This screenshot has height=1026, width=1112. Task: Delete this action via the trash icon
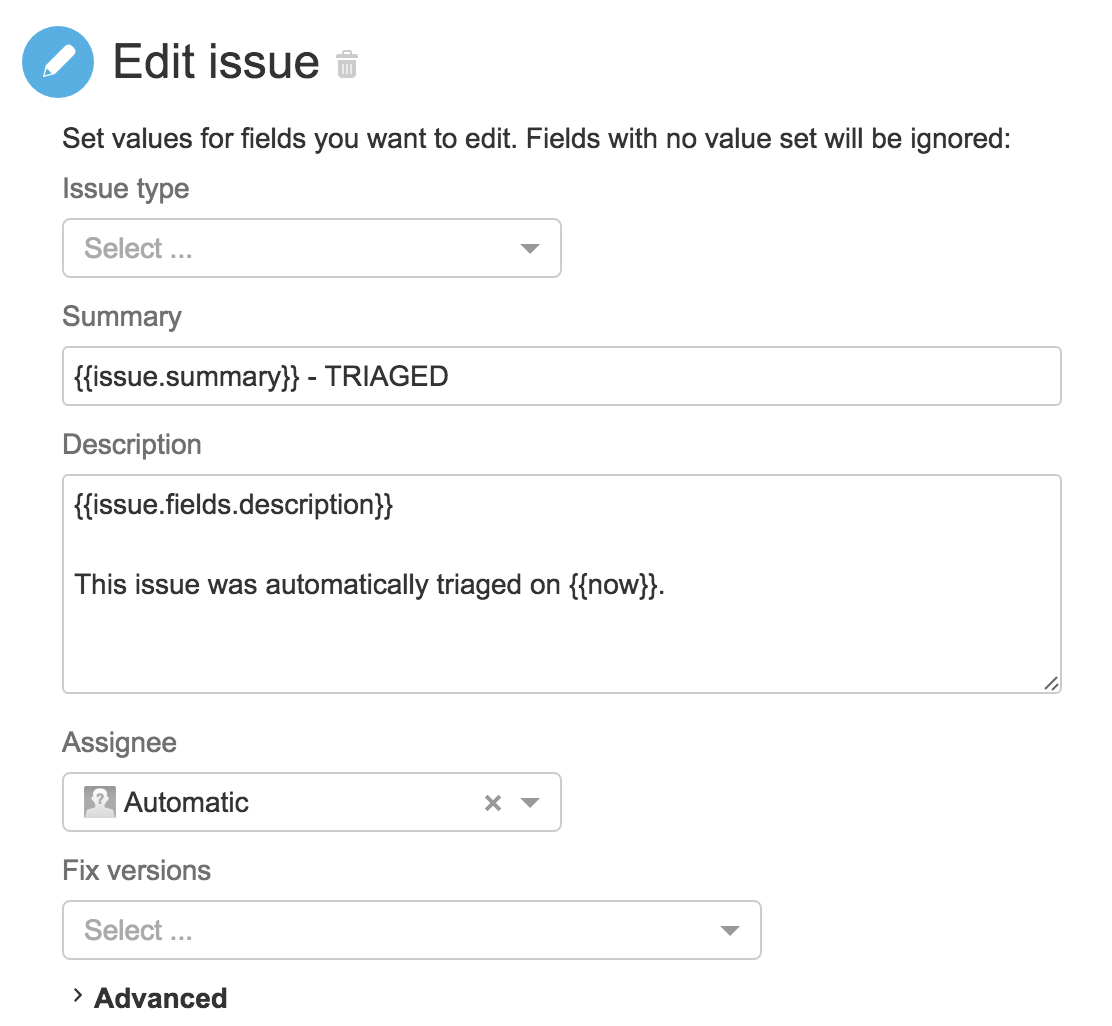pos(347,64)
